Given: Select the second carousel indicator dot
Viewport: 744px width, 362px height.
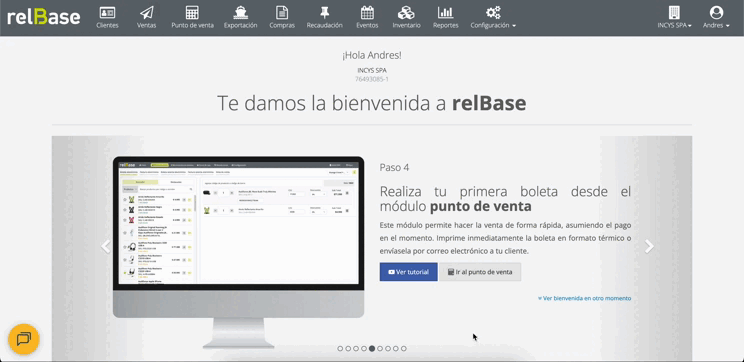Looking at the screenshot, I should tap(348, 348).
